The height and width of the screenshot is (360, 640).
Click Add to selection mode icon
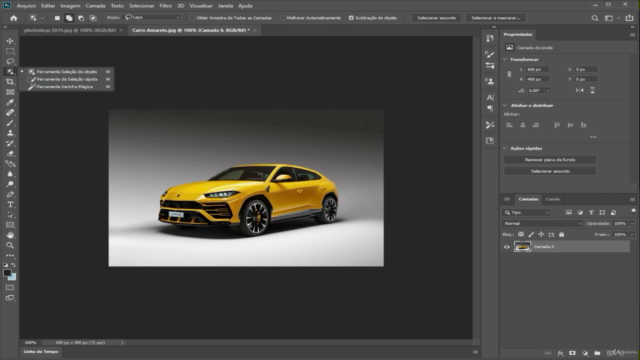pyautogui.click(x=69, y=18)
